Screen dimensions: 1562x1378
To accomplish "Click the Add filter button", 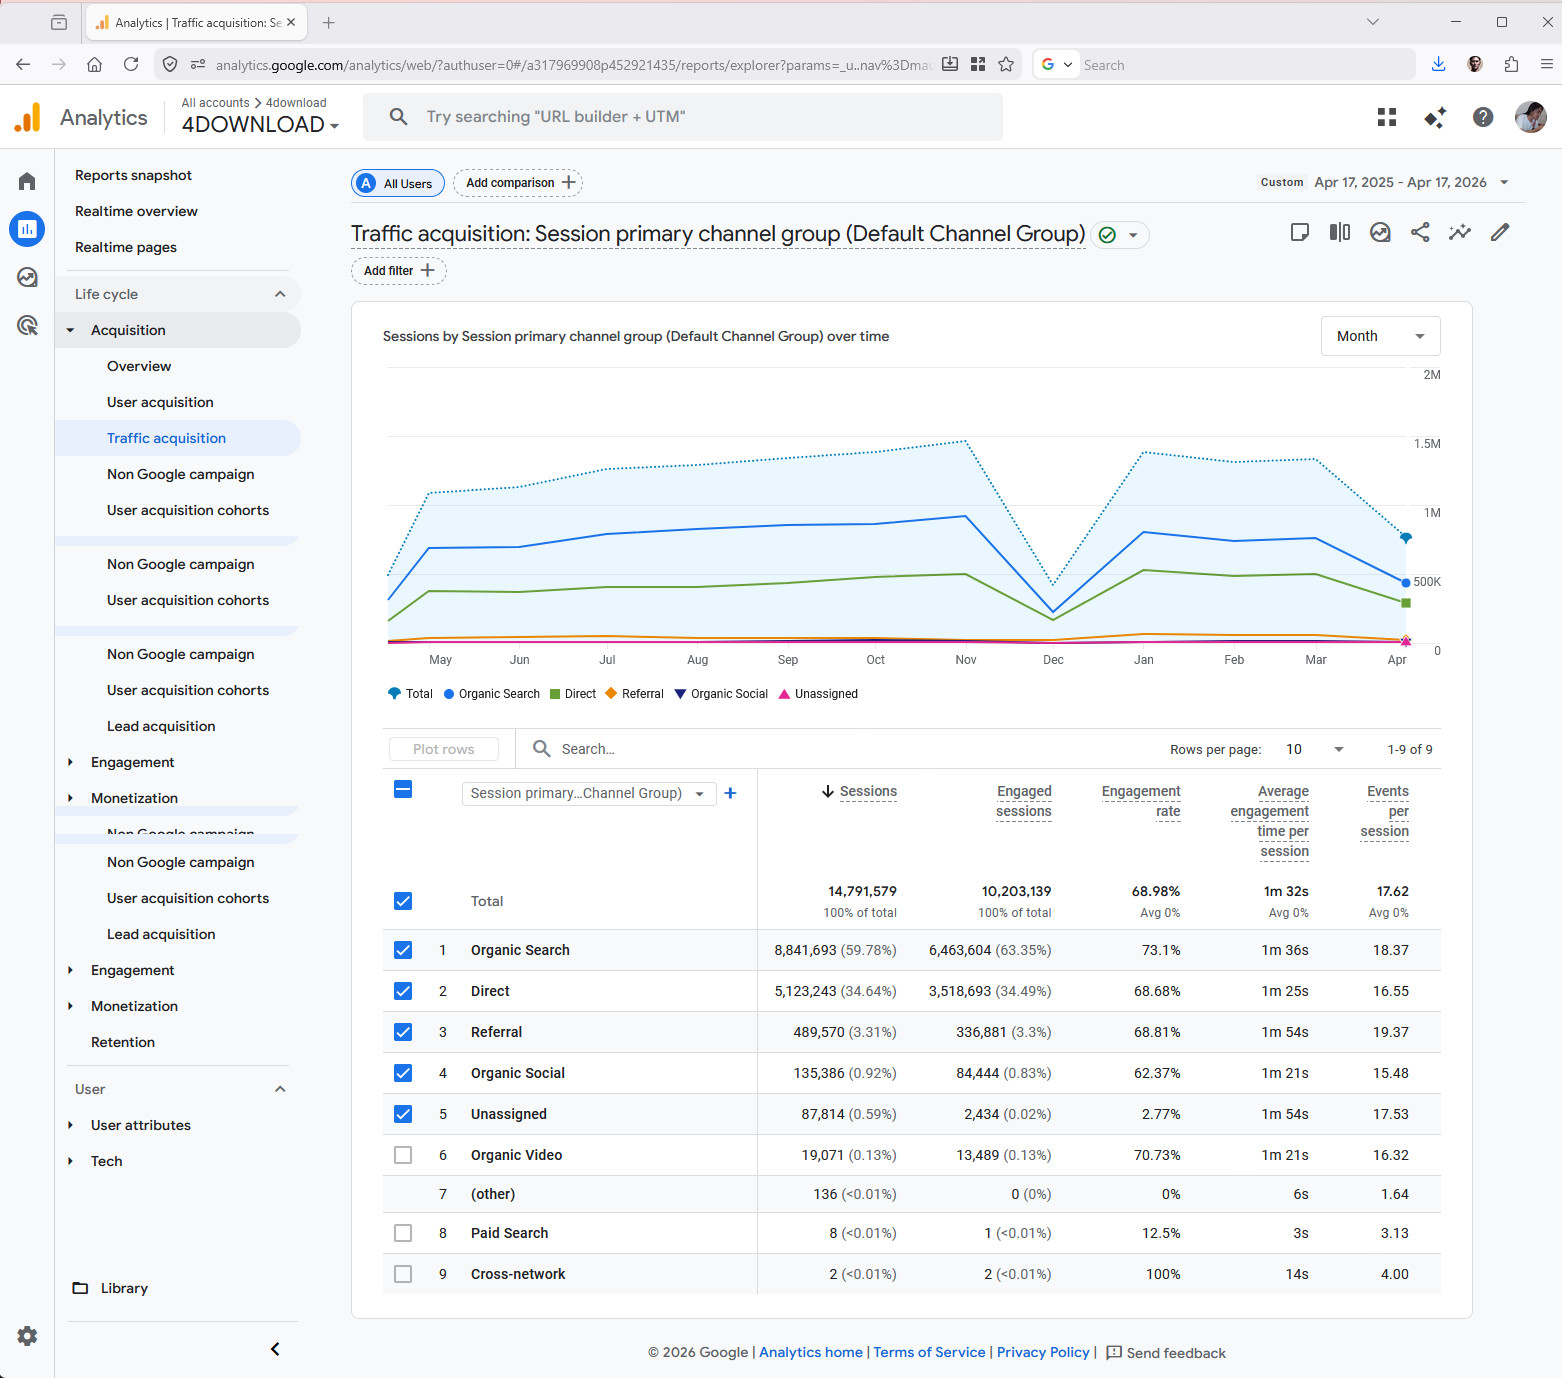I will [x=398, y=271].
